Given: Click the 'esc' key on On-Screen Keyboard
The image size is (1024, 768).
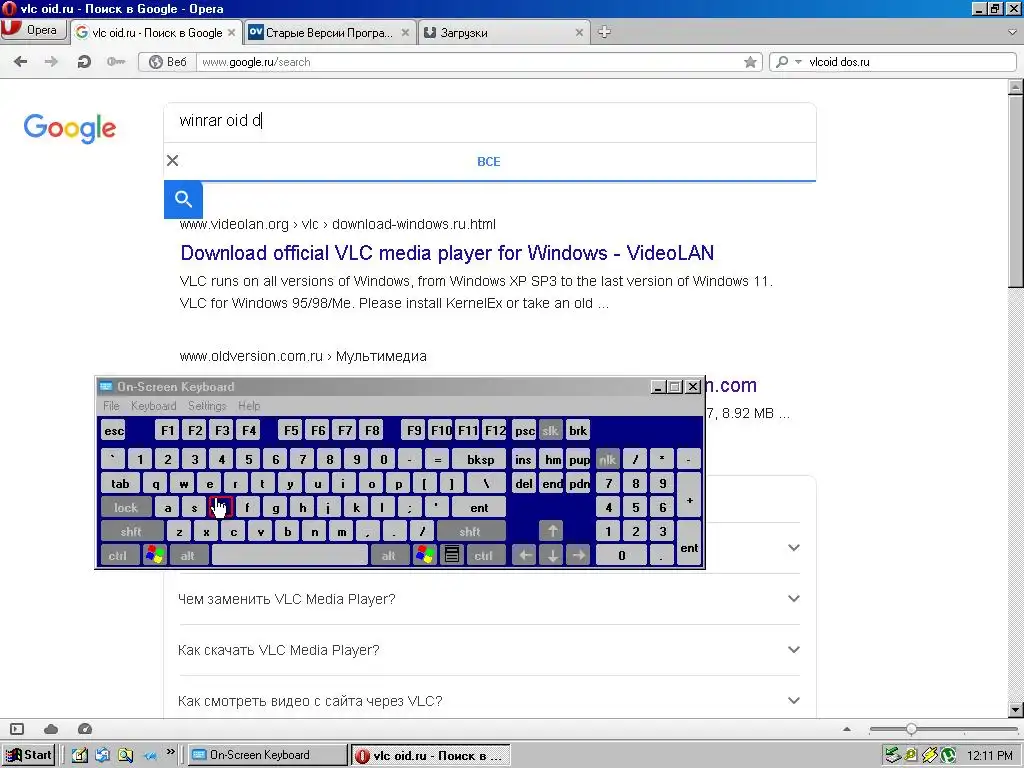Looking at the screenshot, I should (114, 430).
